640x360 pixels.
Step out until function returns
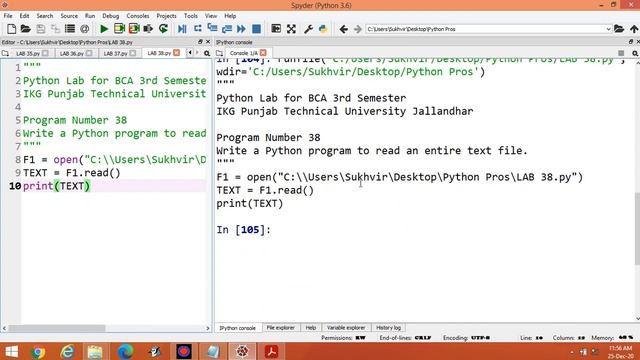click(x=227, y=29)
